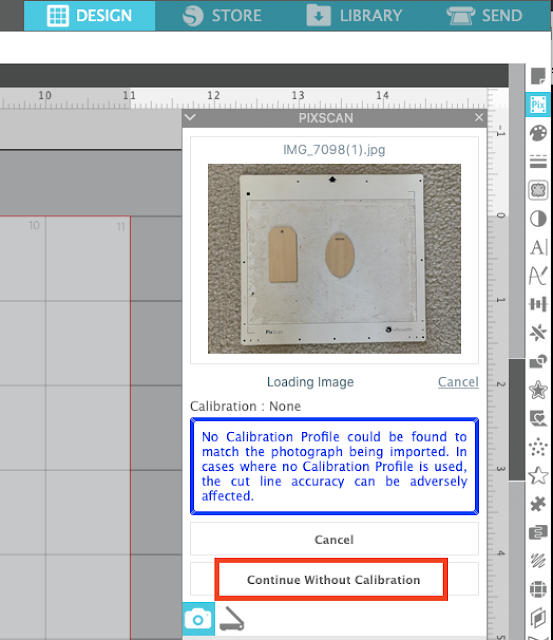The width and height of the screenshot is (553, 640).
Task: Open the Align/Transform panel icon
Action: 538,304
